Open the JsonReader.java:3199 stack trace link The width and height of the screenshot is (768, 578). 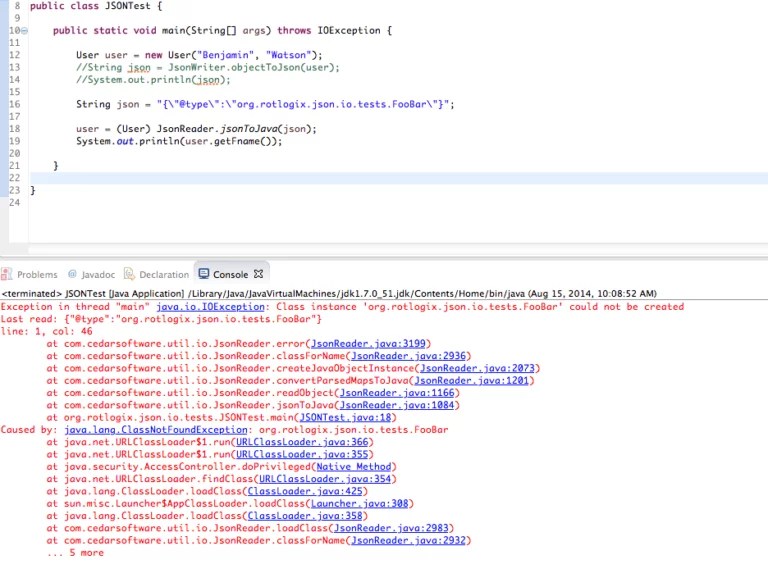pyautogui.click(x=368, y=344)
